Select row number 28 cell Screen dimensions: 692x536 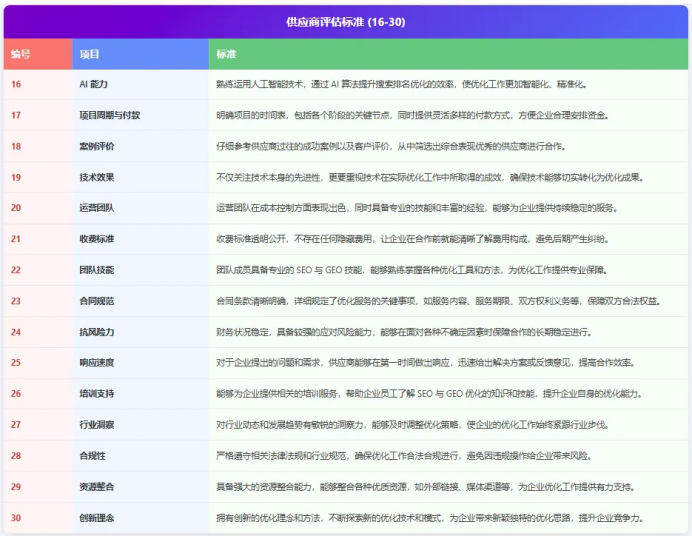pos(16,456)
